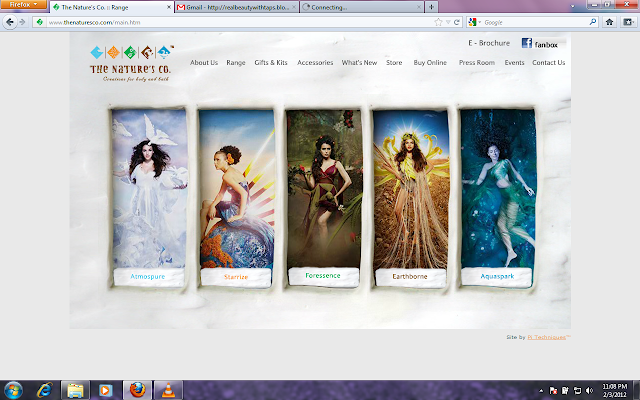Switch to the Gmail tab

[x=237, y=7]
